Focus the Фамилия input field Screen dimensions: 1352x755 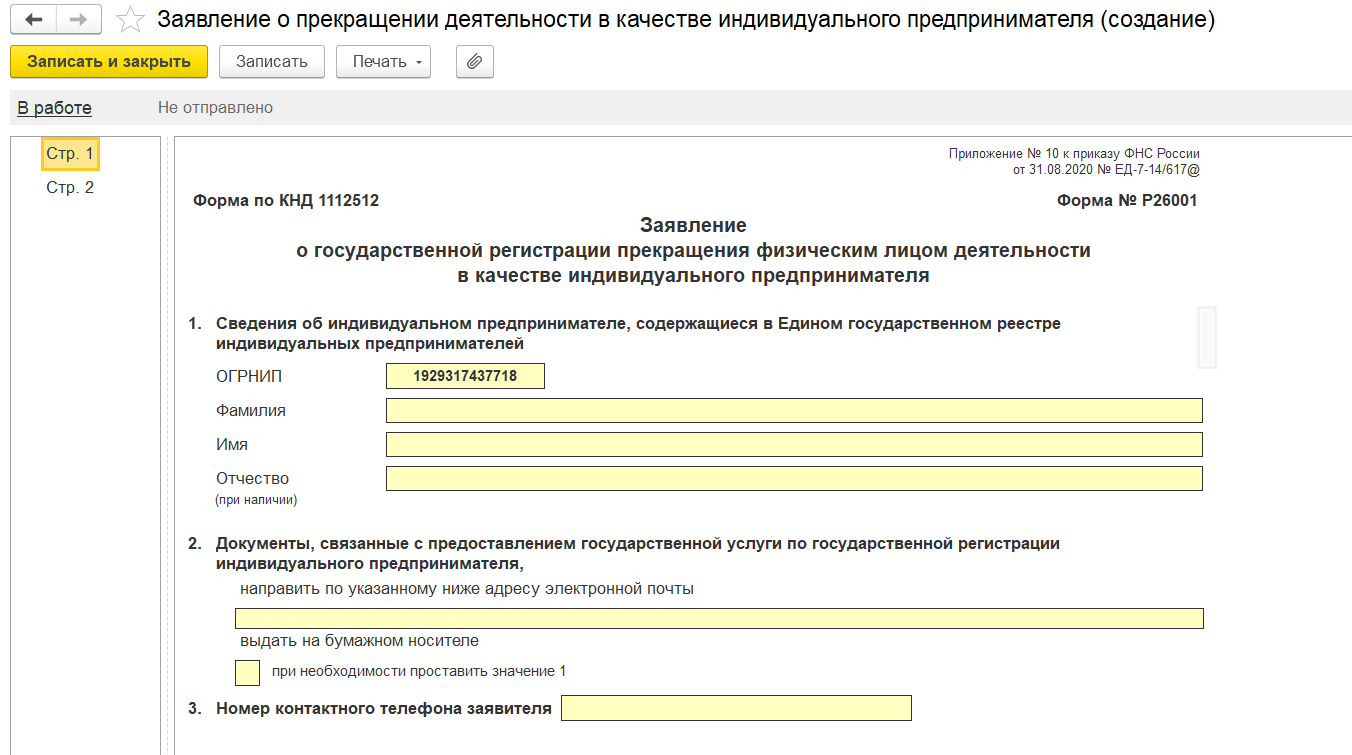tap(794, 411)
